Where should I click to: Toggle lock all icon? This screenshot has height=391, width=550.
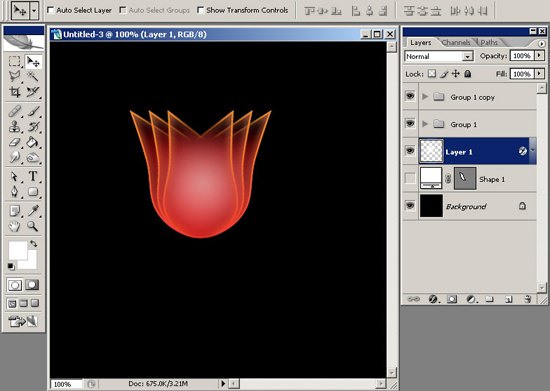(468, 74)
